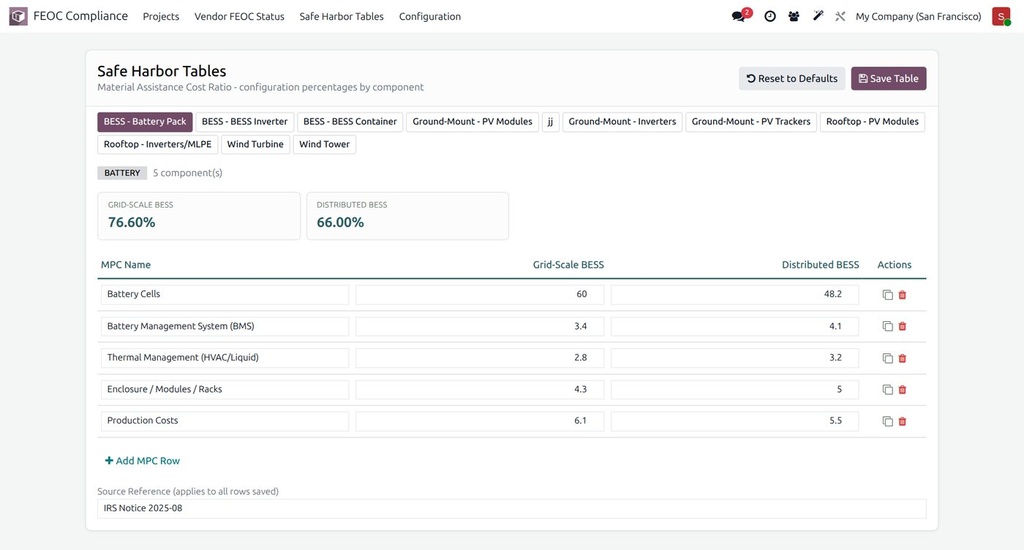1024x550 pixels.
Task: Click the FEOC Compliance app title
Action: tap(80, 16)
